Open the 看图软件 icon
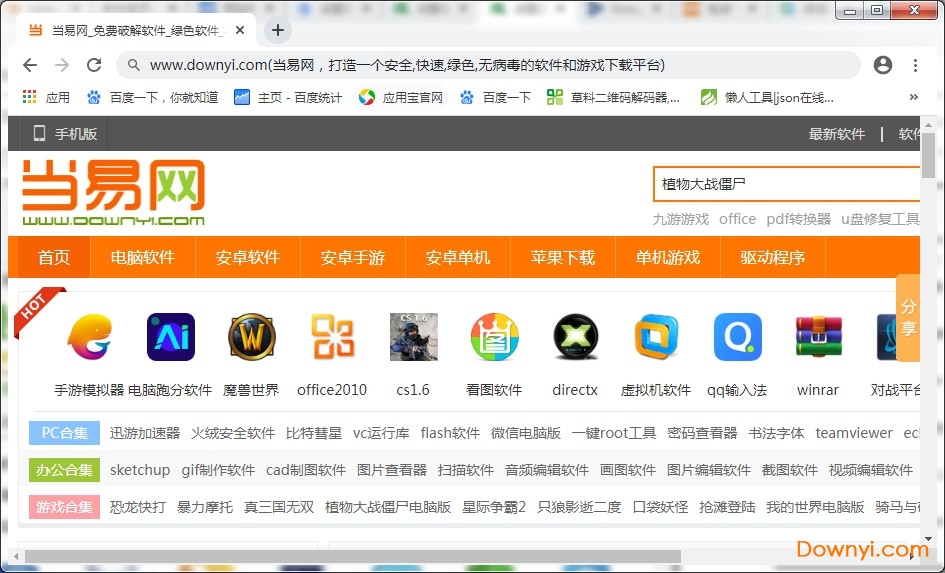 [x=494, y=337]
